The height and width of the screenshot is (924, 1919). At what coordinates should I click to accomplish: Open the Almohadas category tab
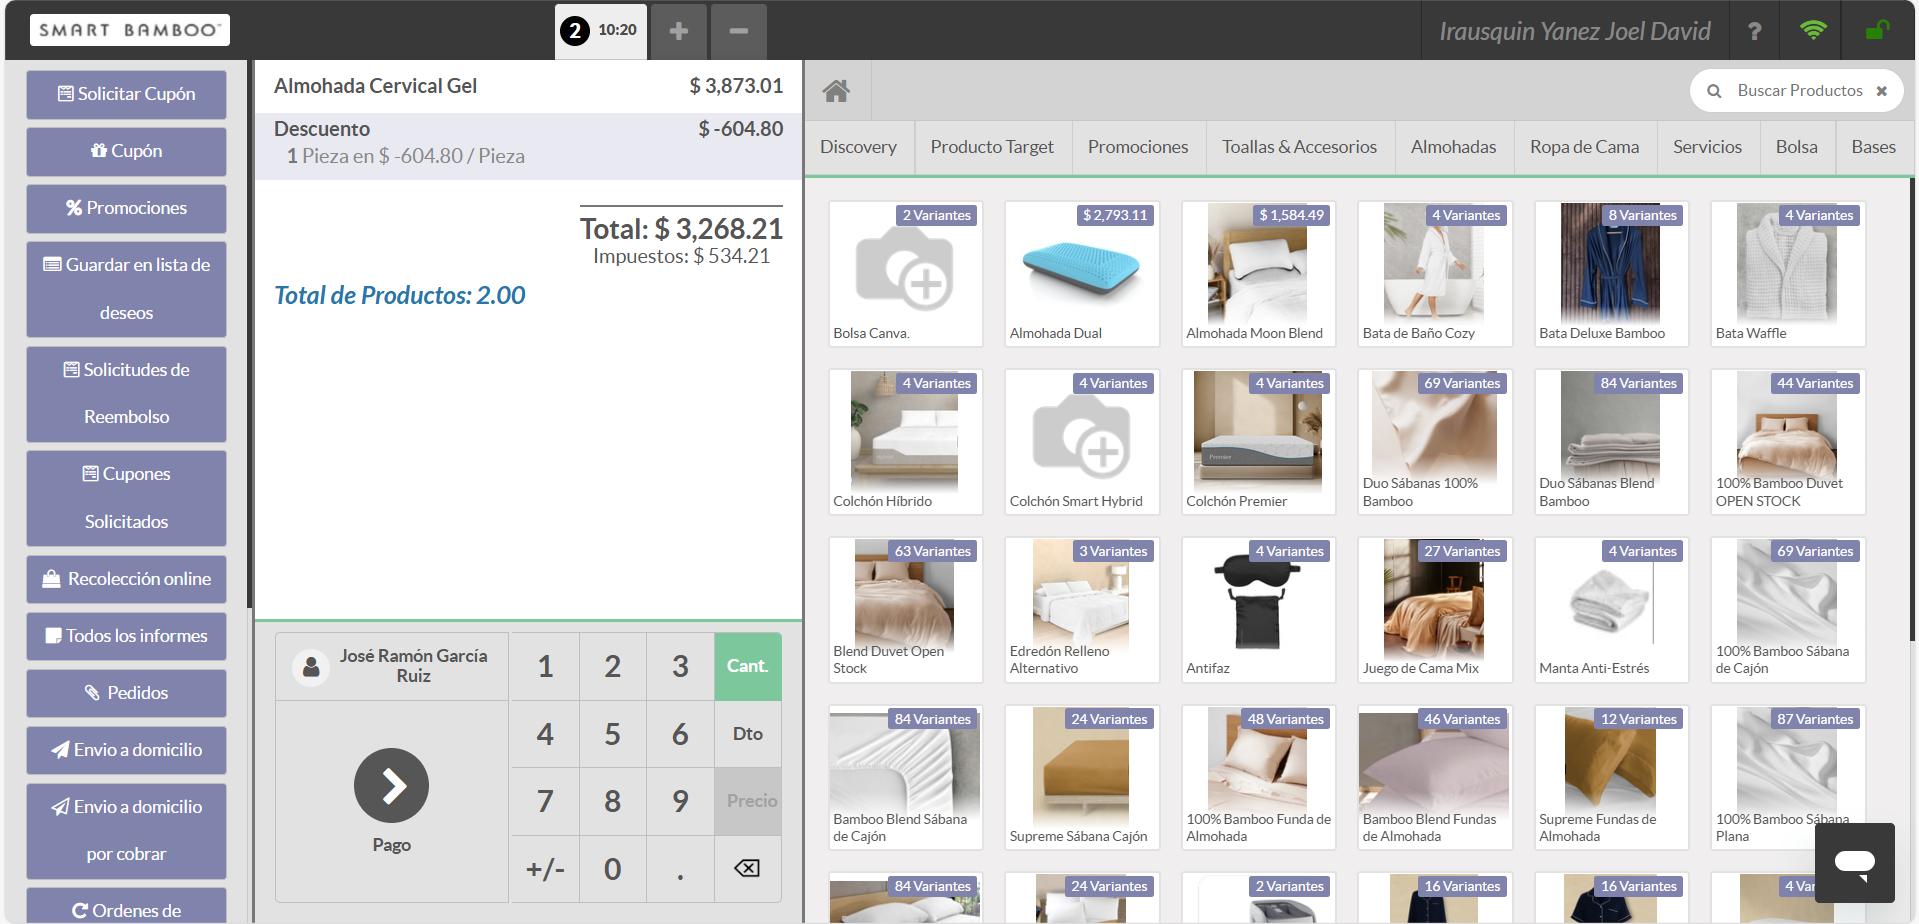[1453, 147]
